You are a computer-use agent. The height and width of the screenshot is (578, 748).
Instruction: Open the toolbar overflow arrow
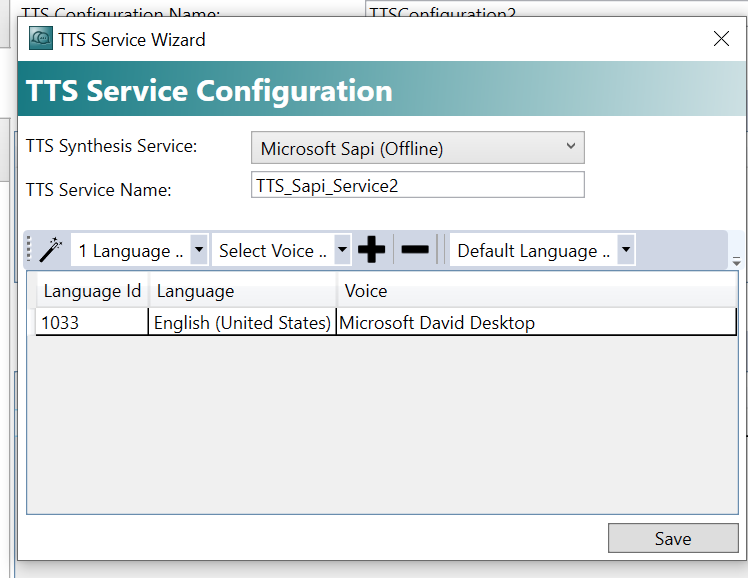click(736, 261)
